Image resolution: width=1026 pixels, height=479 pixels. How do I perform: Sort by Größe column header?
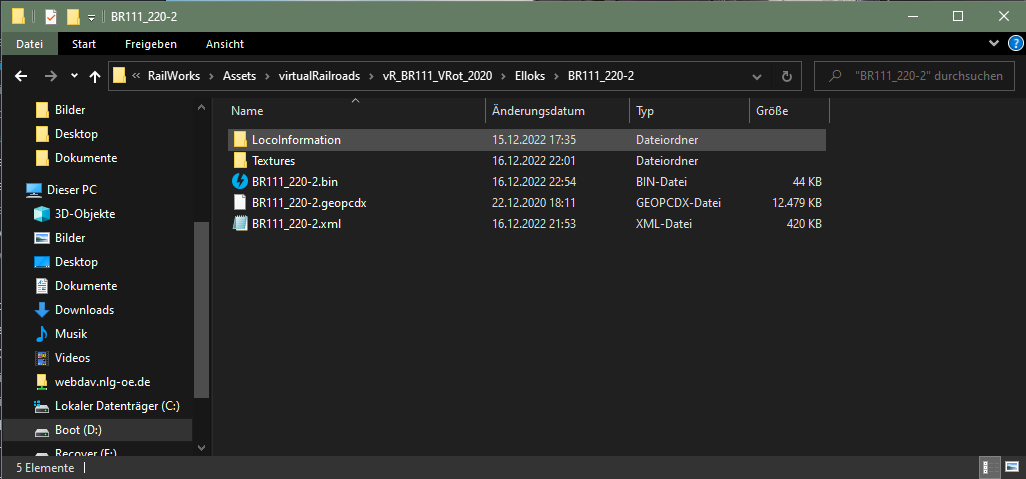[x=789, y=111]
